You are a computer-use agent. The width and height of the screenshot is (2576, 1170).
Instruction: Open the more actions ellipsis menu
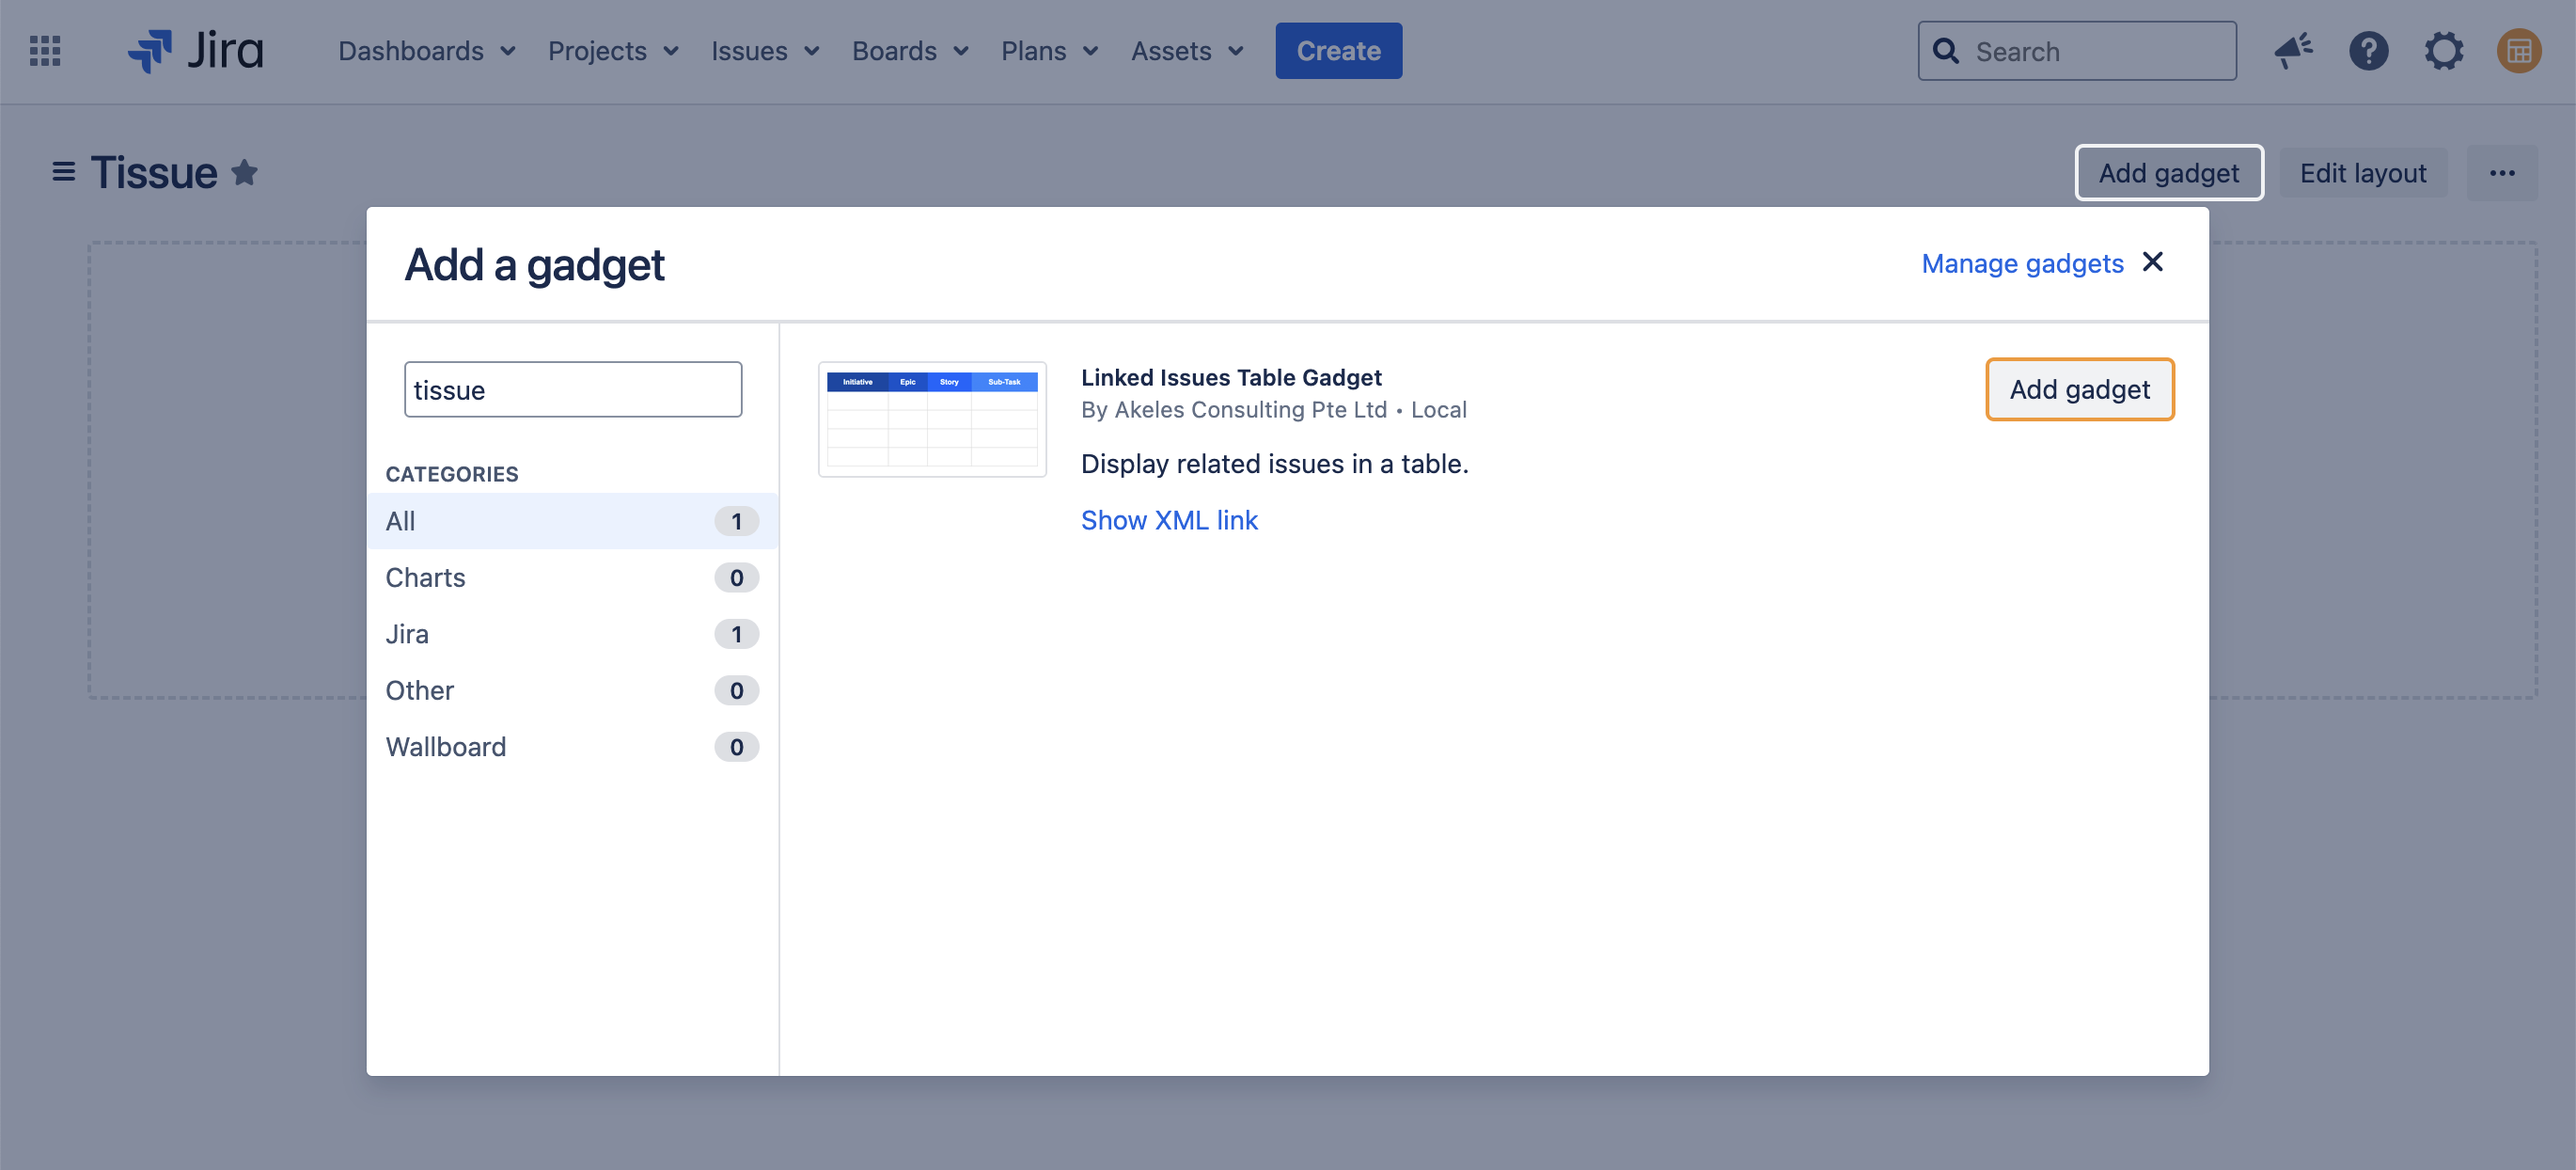tap(2502, 173)
